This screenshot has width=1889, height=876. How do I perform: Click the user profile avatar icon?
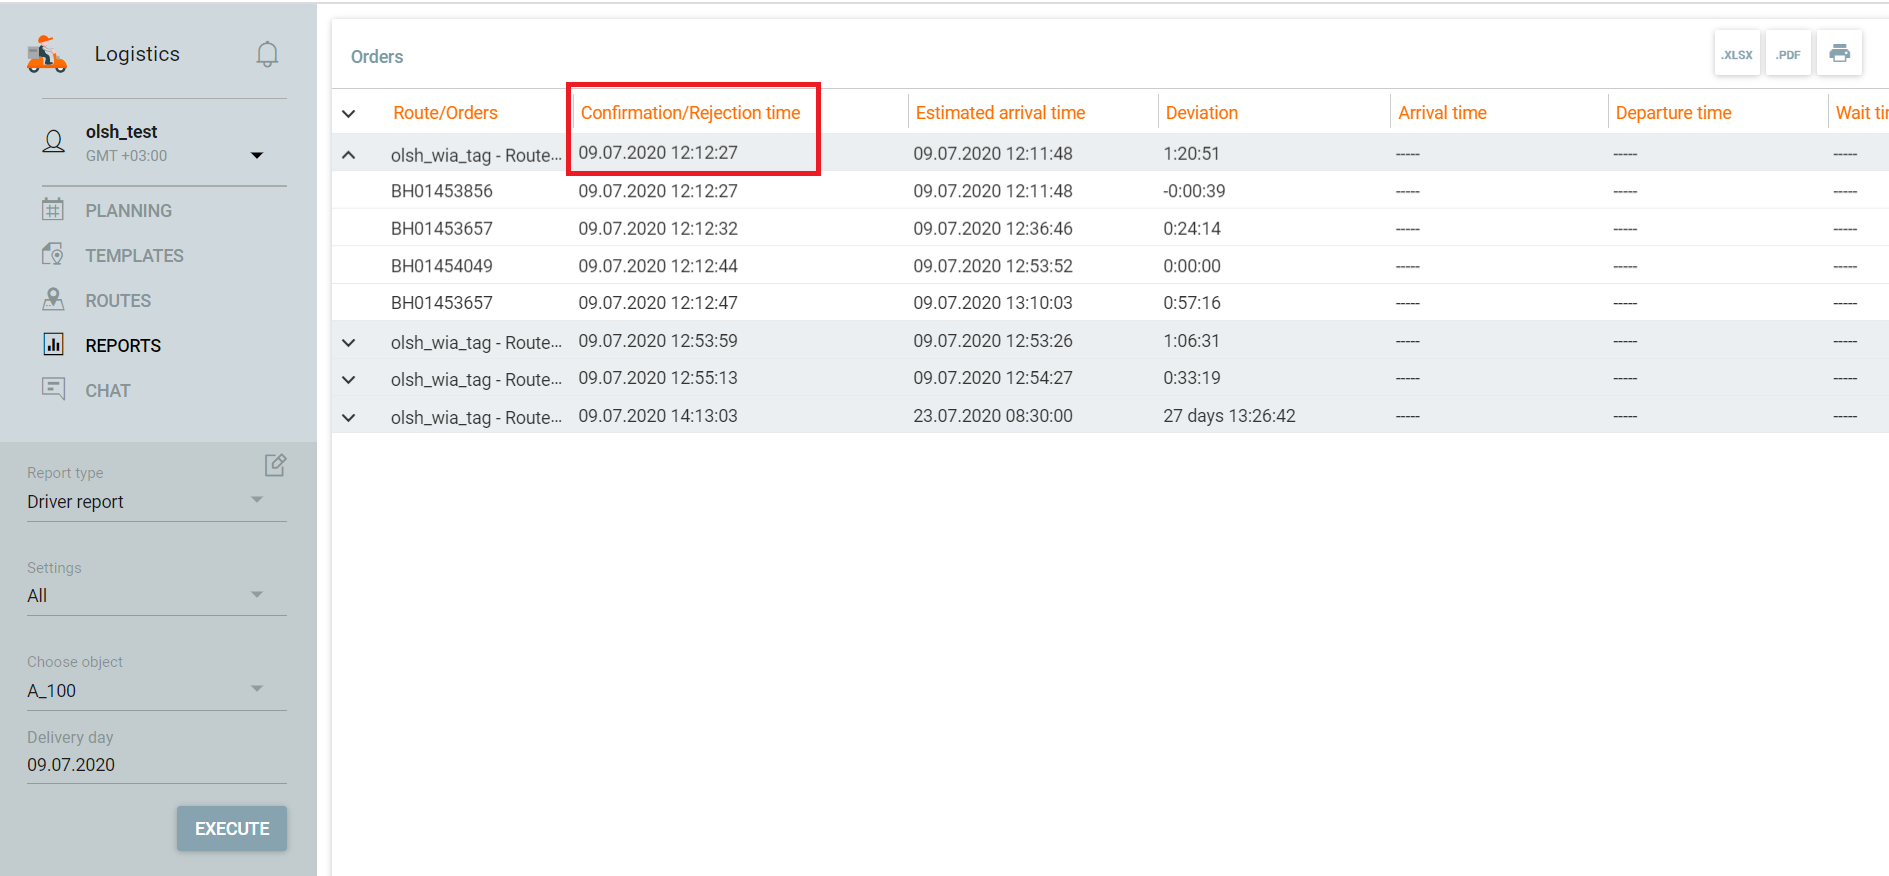pos(54,142)
